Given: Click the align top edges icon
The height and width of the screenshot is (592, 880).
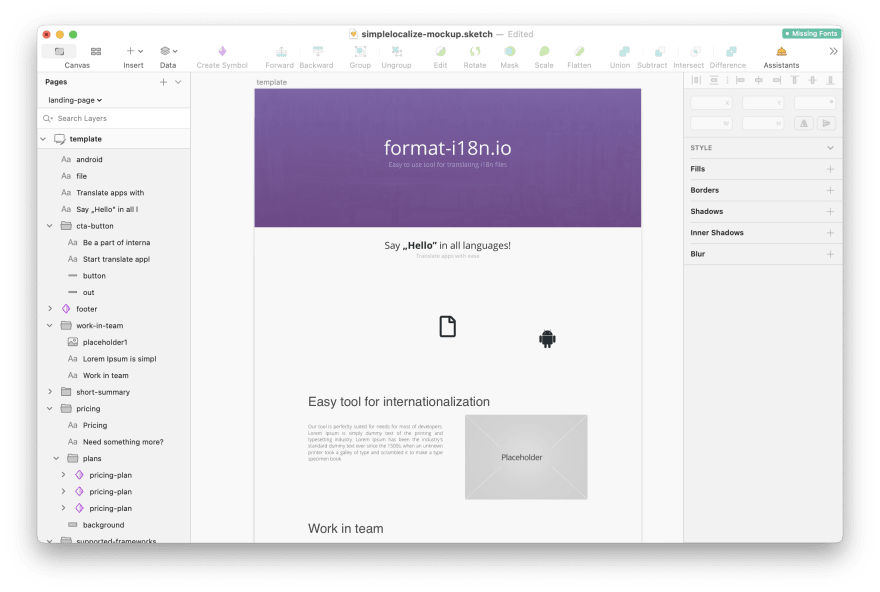Looking at the screenshot, I should pos(794,80).
